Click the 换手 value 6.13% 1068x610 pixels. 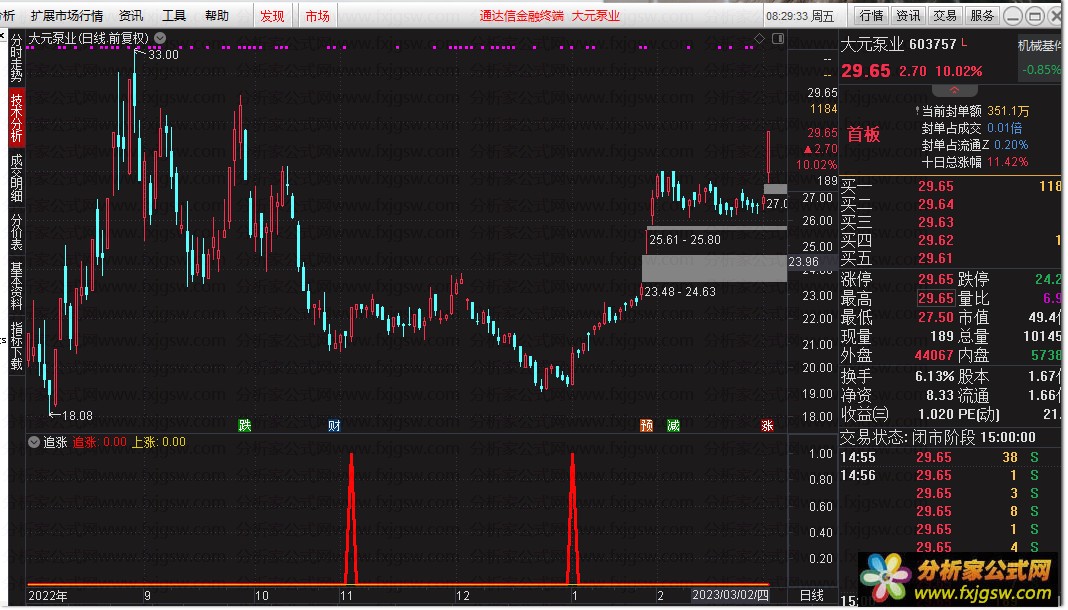coord(934,376)
